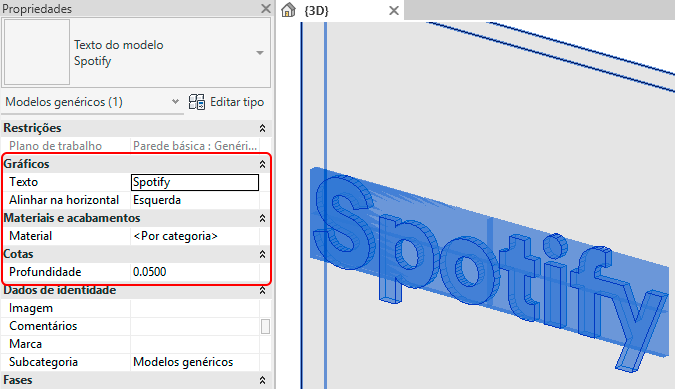Click the Profundidade property label

pos(45,272)
